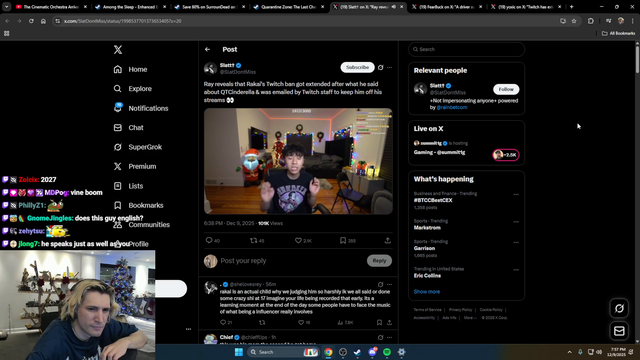This screenshot has width=640, height=360.
Task: Click the Reply button
Action: (379, 261)
